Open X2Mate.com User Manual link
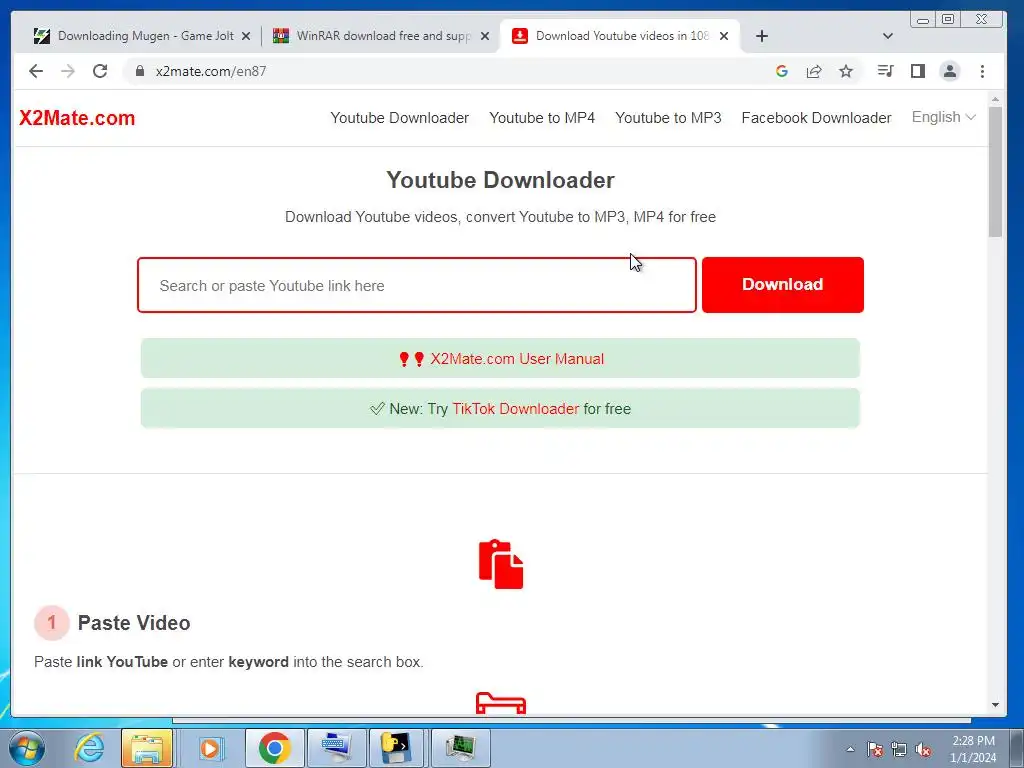The height and width of the screenshot is (768, 1024). 517,359
